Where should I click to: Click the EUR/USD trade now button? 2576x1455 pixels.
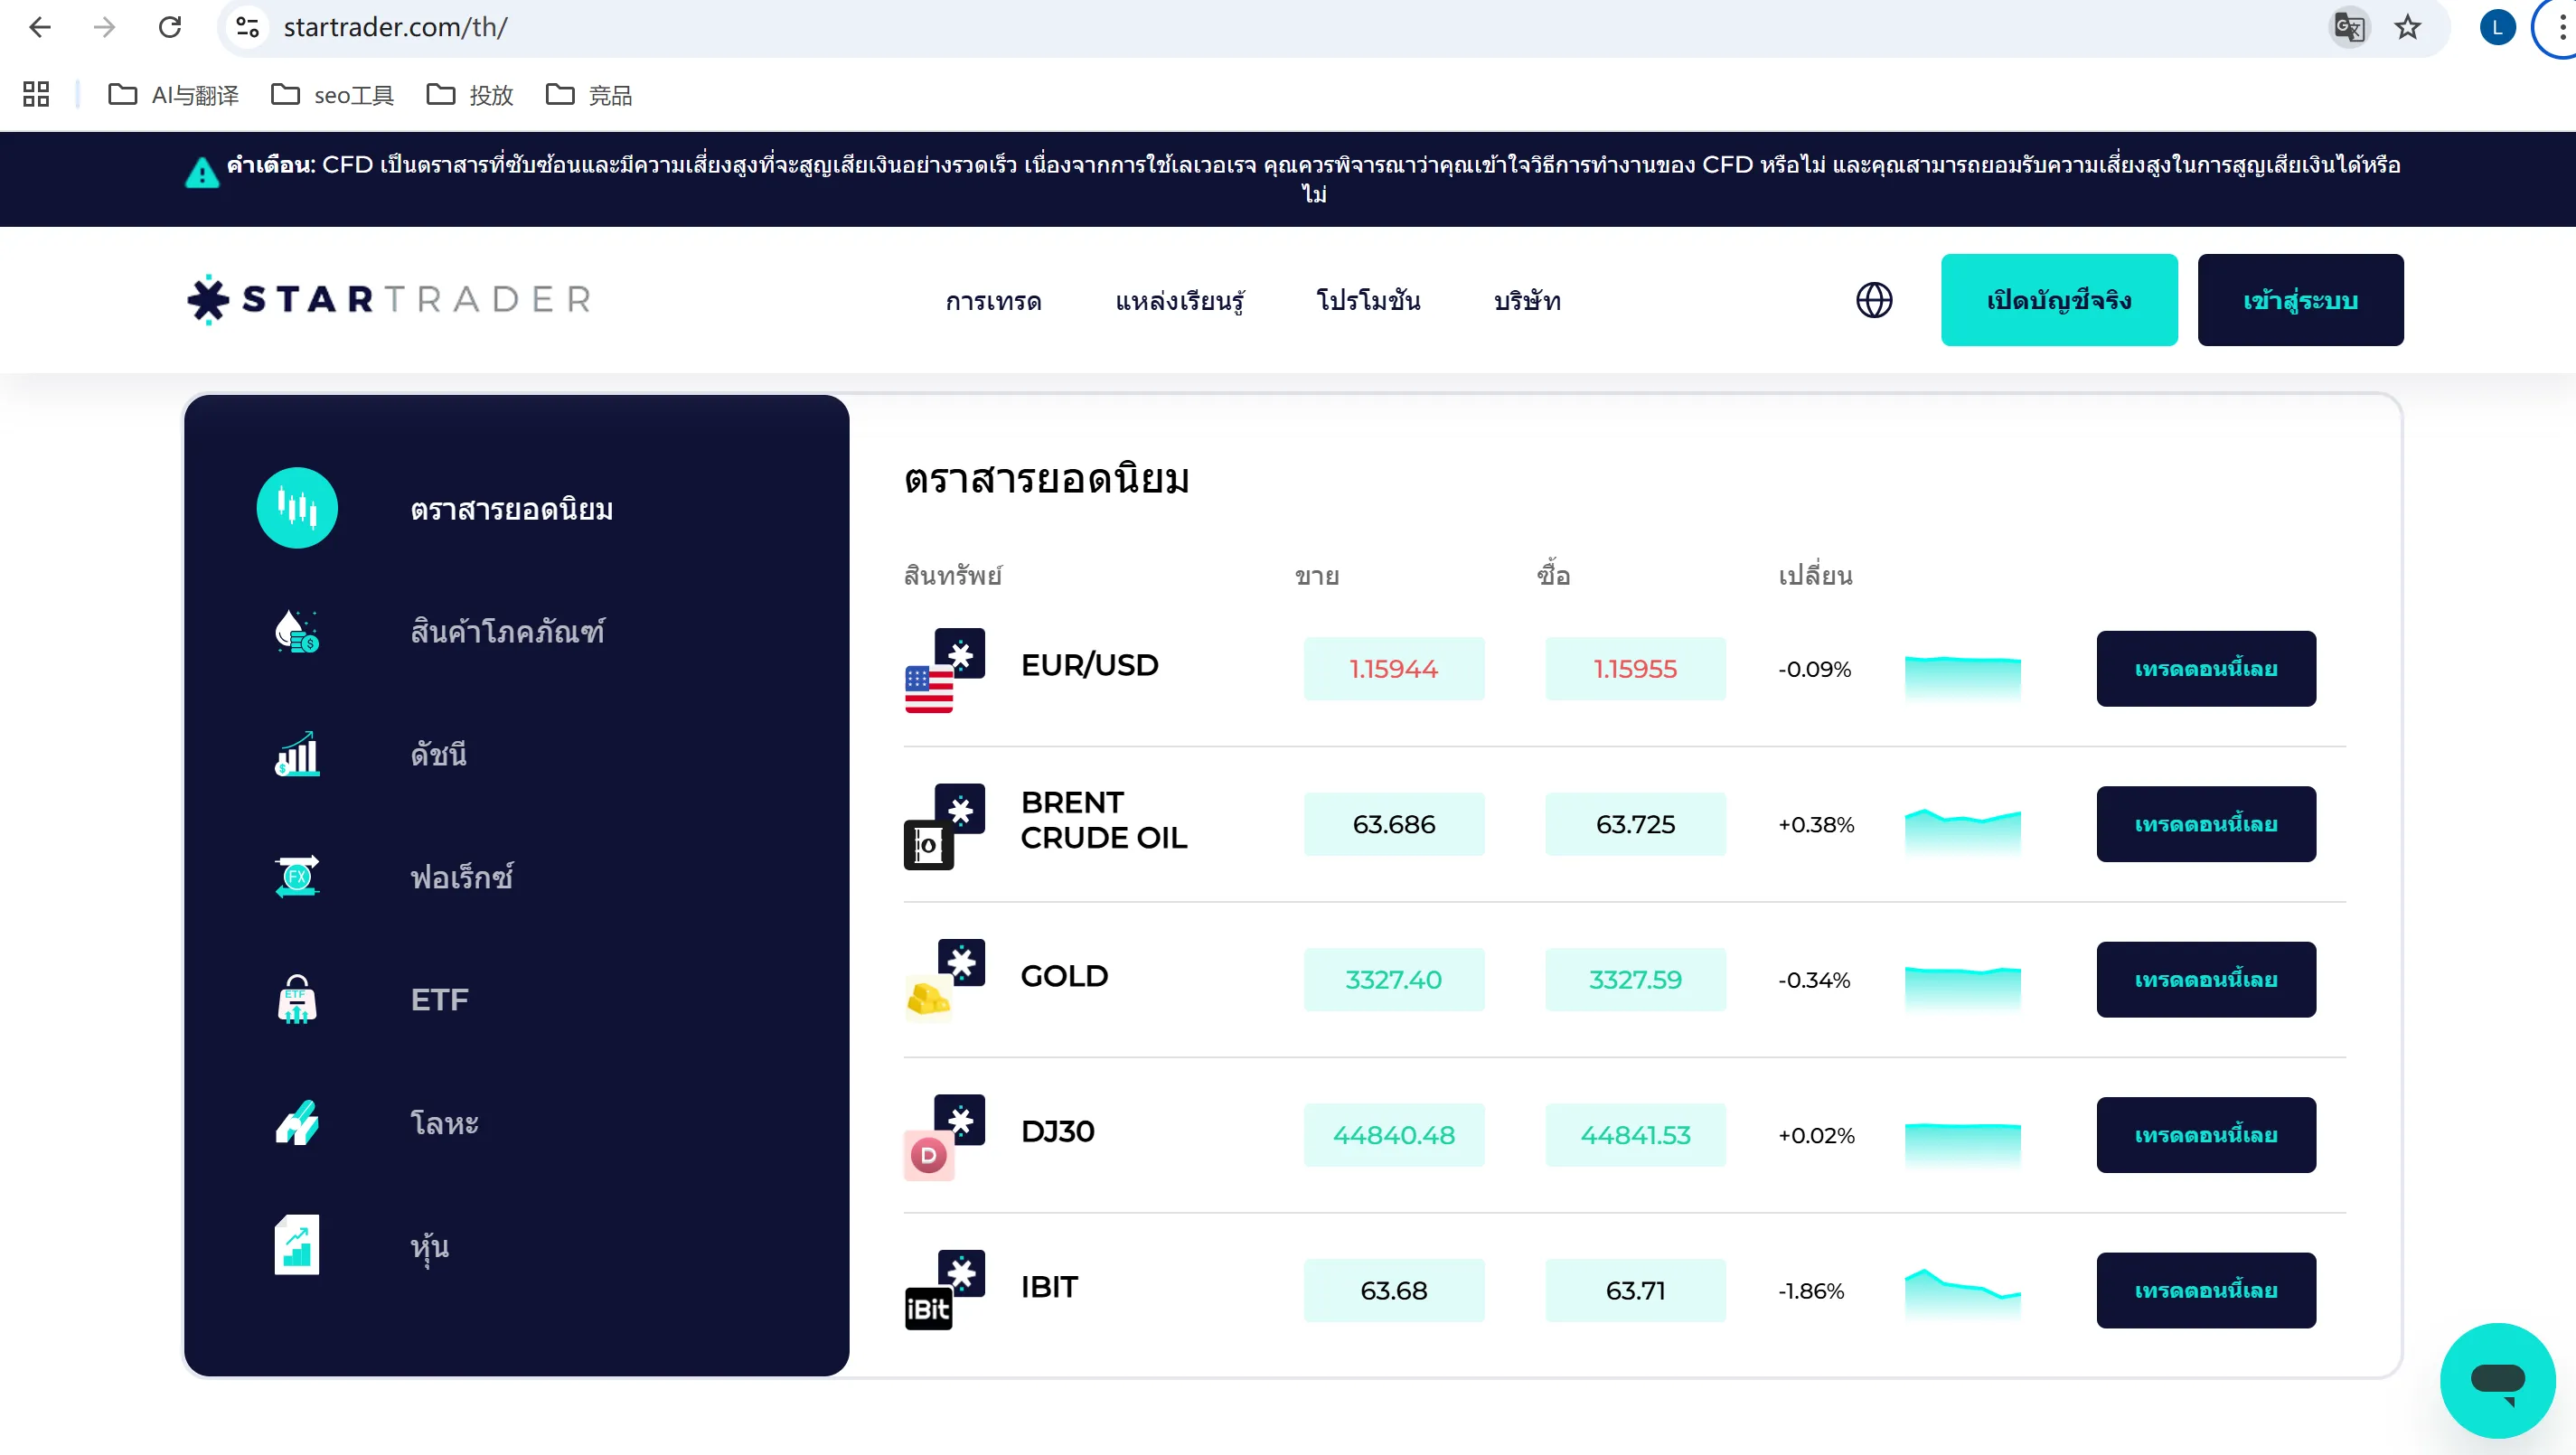(x=2206, y=669)
